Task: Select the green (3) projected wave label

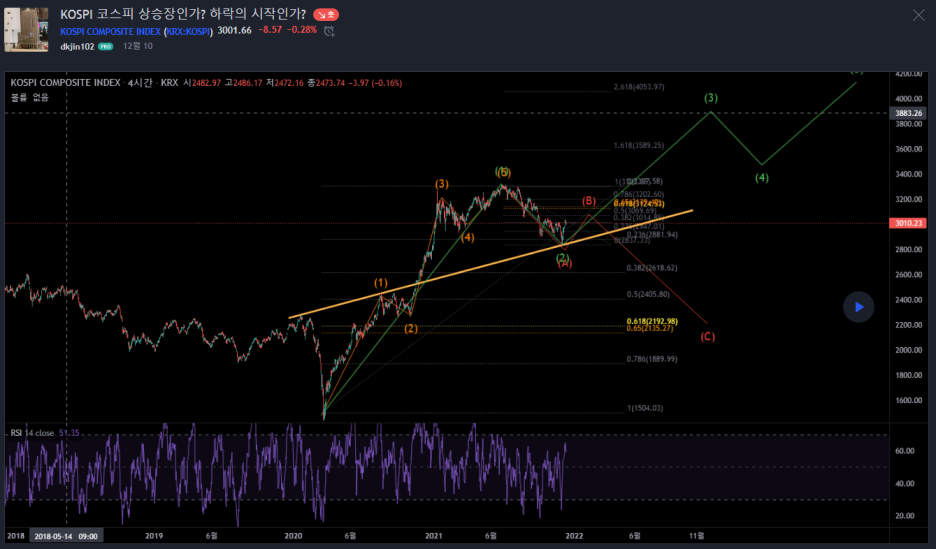Action: click(710, 98)
